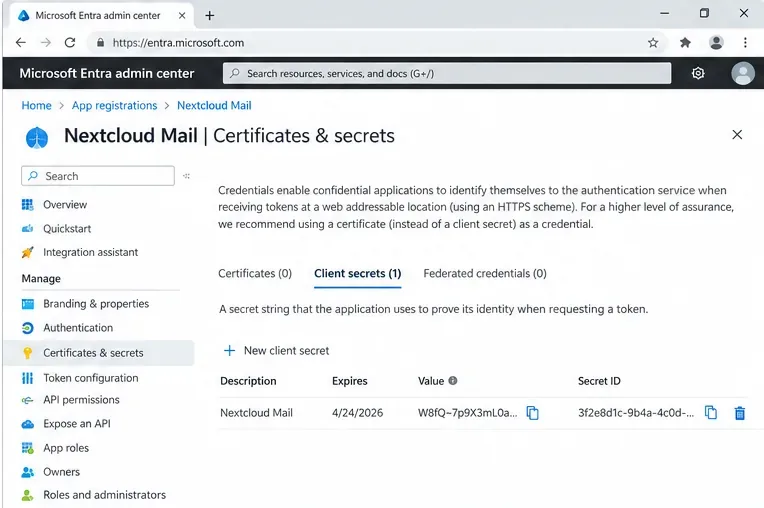The height and width of the screenshot is (508, 764).
Task: Open Token configuration menu item
Action: [91, 378]
